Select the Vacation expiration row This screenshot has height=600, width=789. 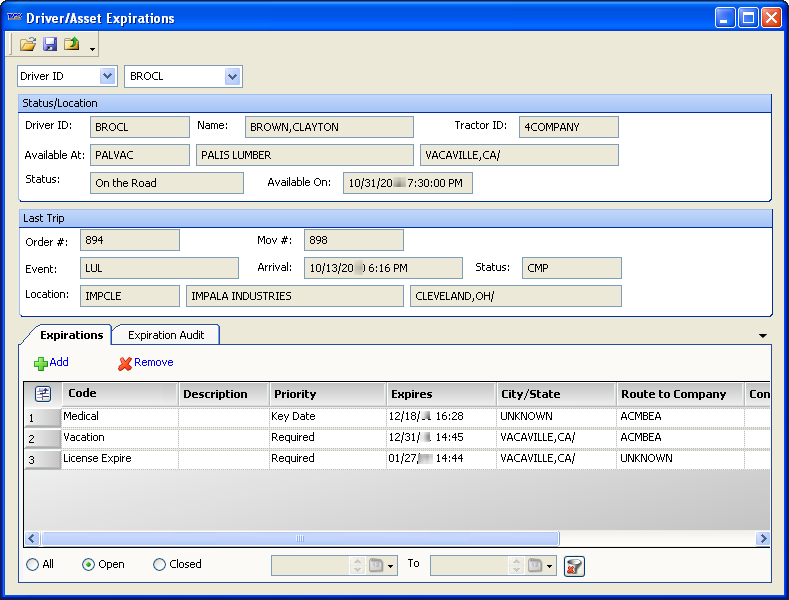(84, 438)
